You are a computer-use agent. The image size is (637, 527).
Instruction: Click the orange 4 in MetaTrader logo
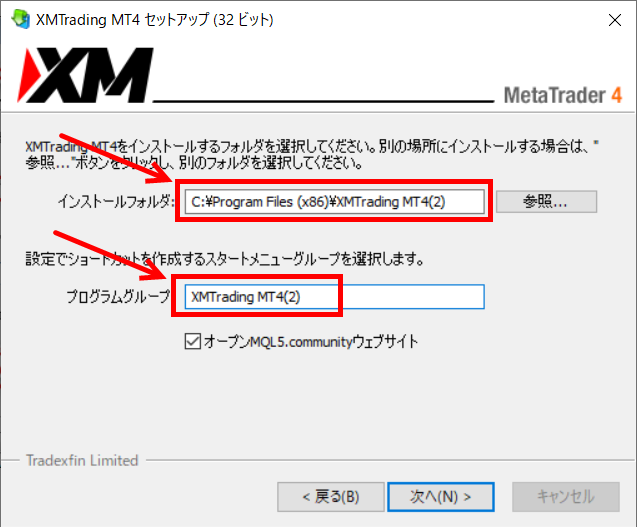click(617, 95)
